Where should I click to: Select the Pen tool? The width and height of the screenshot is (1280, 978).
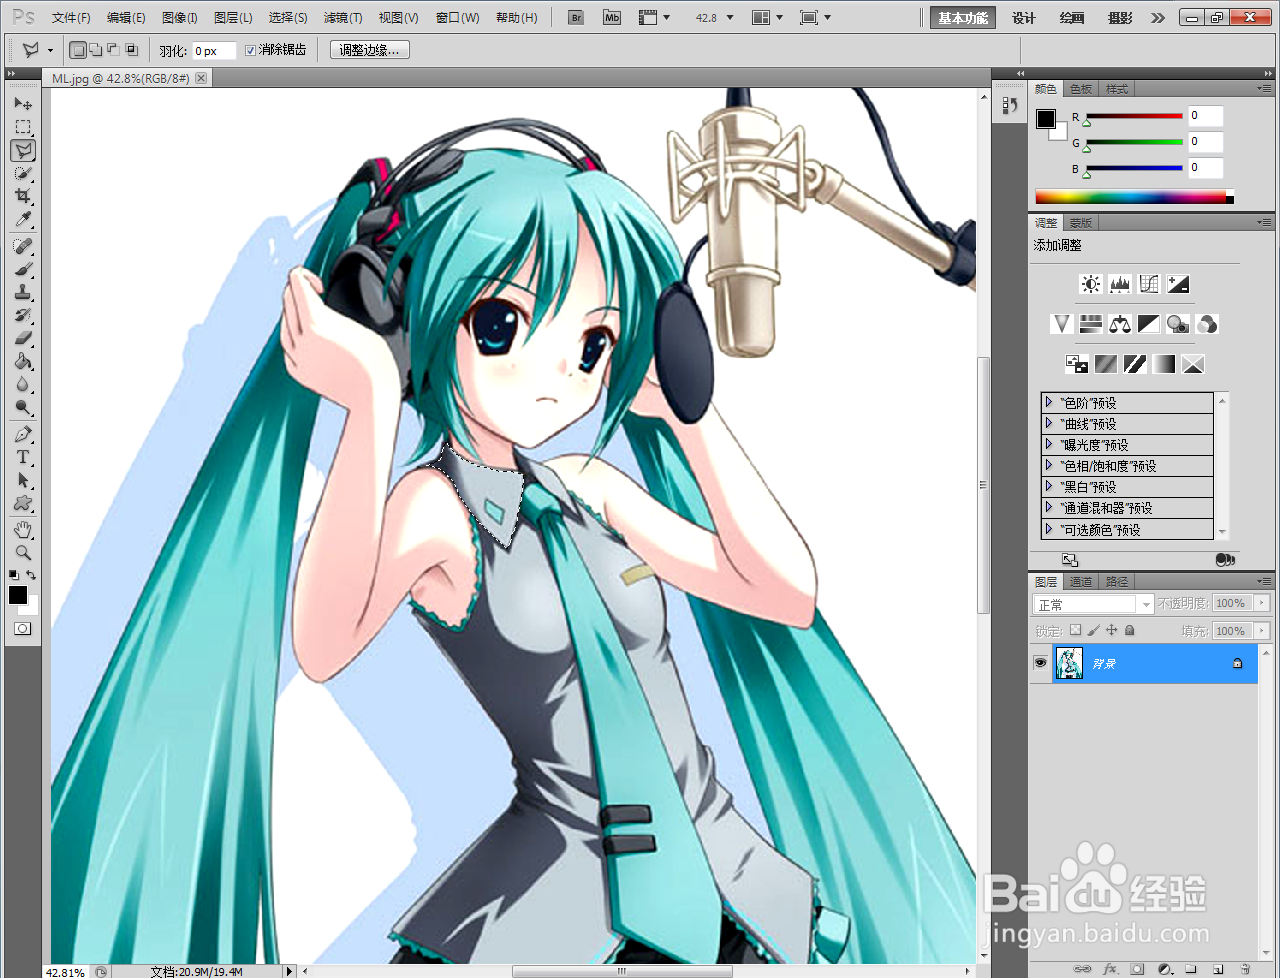click(x=23, y=434)
